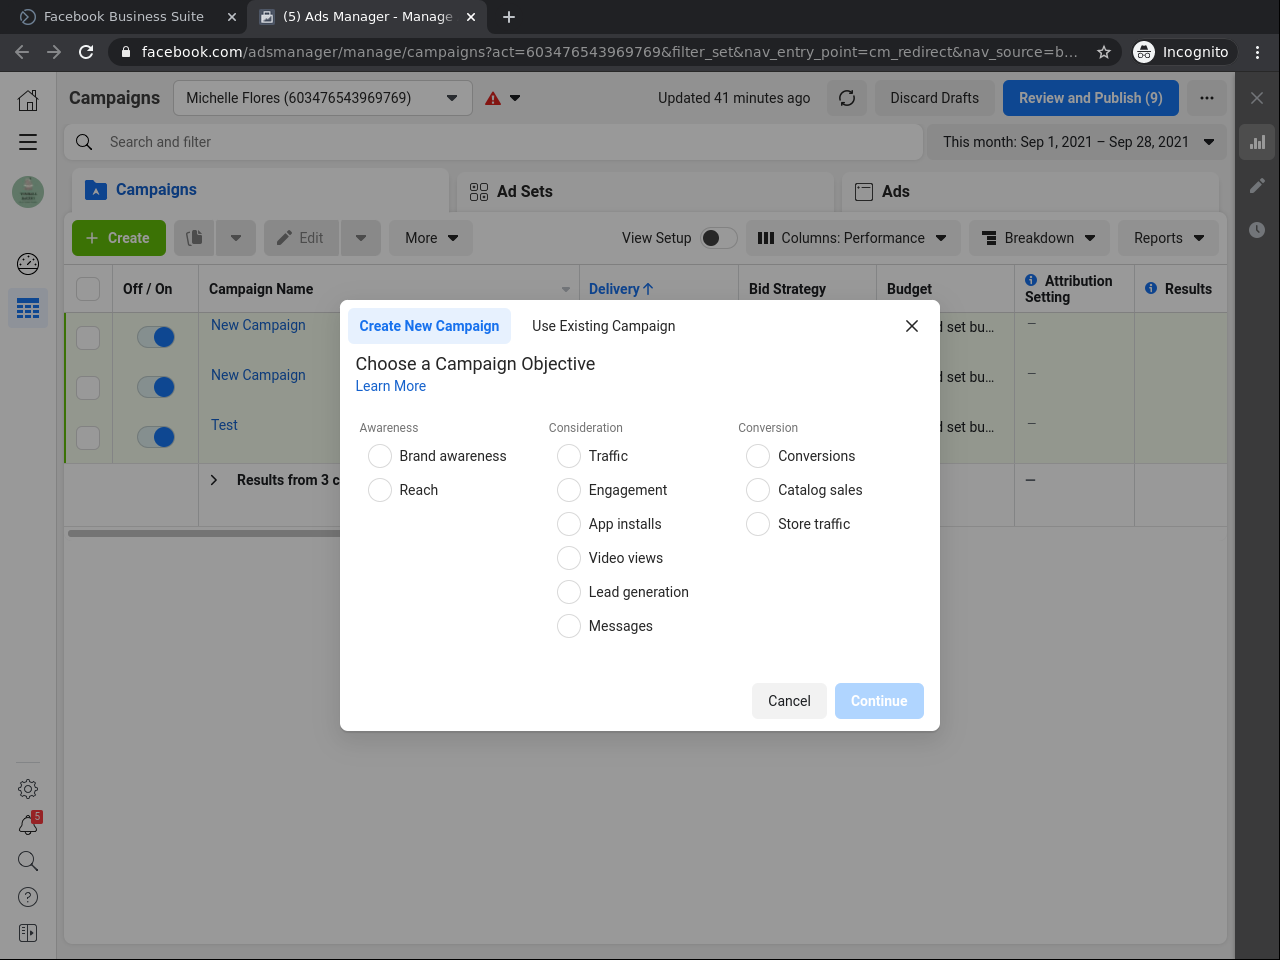This screenshot has height=960, width=1280.
Task: Click the browser reload icon
Action: 86,52
